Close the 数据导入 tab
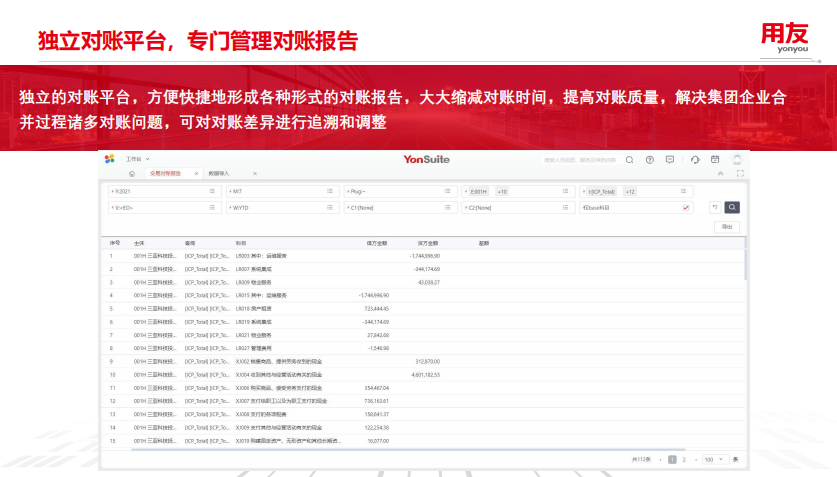The width and height of the screenshot is (837, 477). click(255, 173)
